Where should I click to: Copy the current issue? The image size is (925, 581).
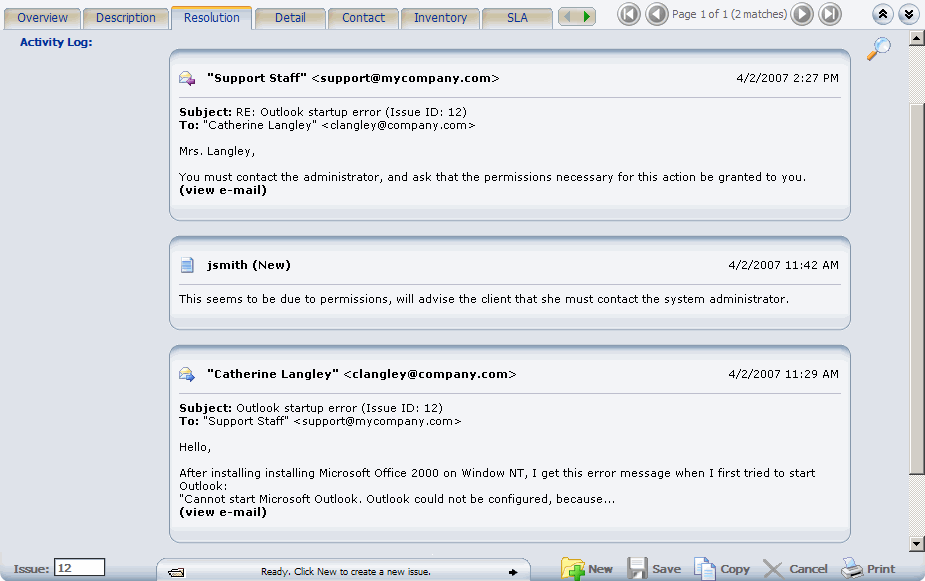(722, 569)
